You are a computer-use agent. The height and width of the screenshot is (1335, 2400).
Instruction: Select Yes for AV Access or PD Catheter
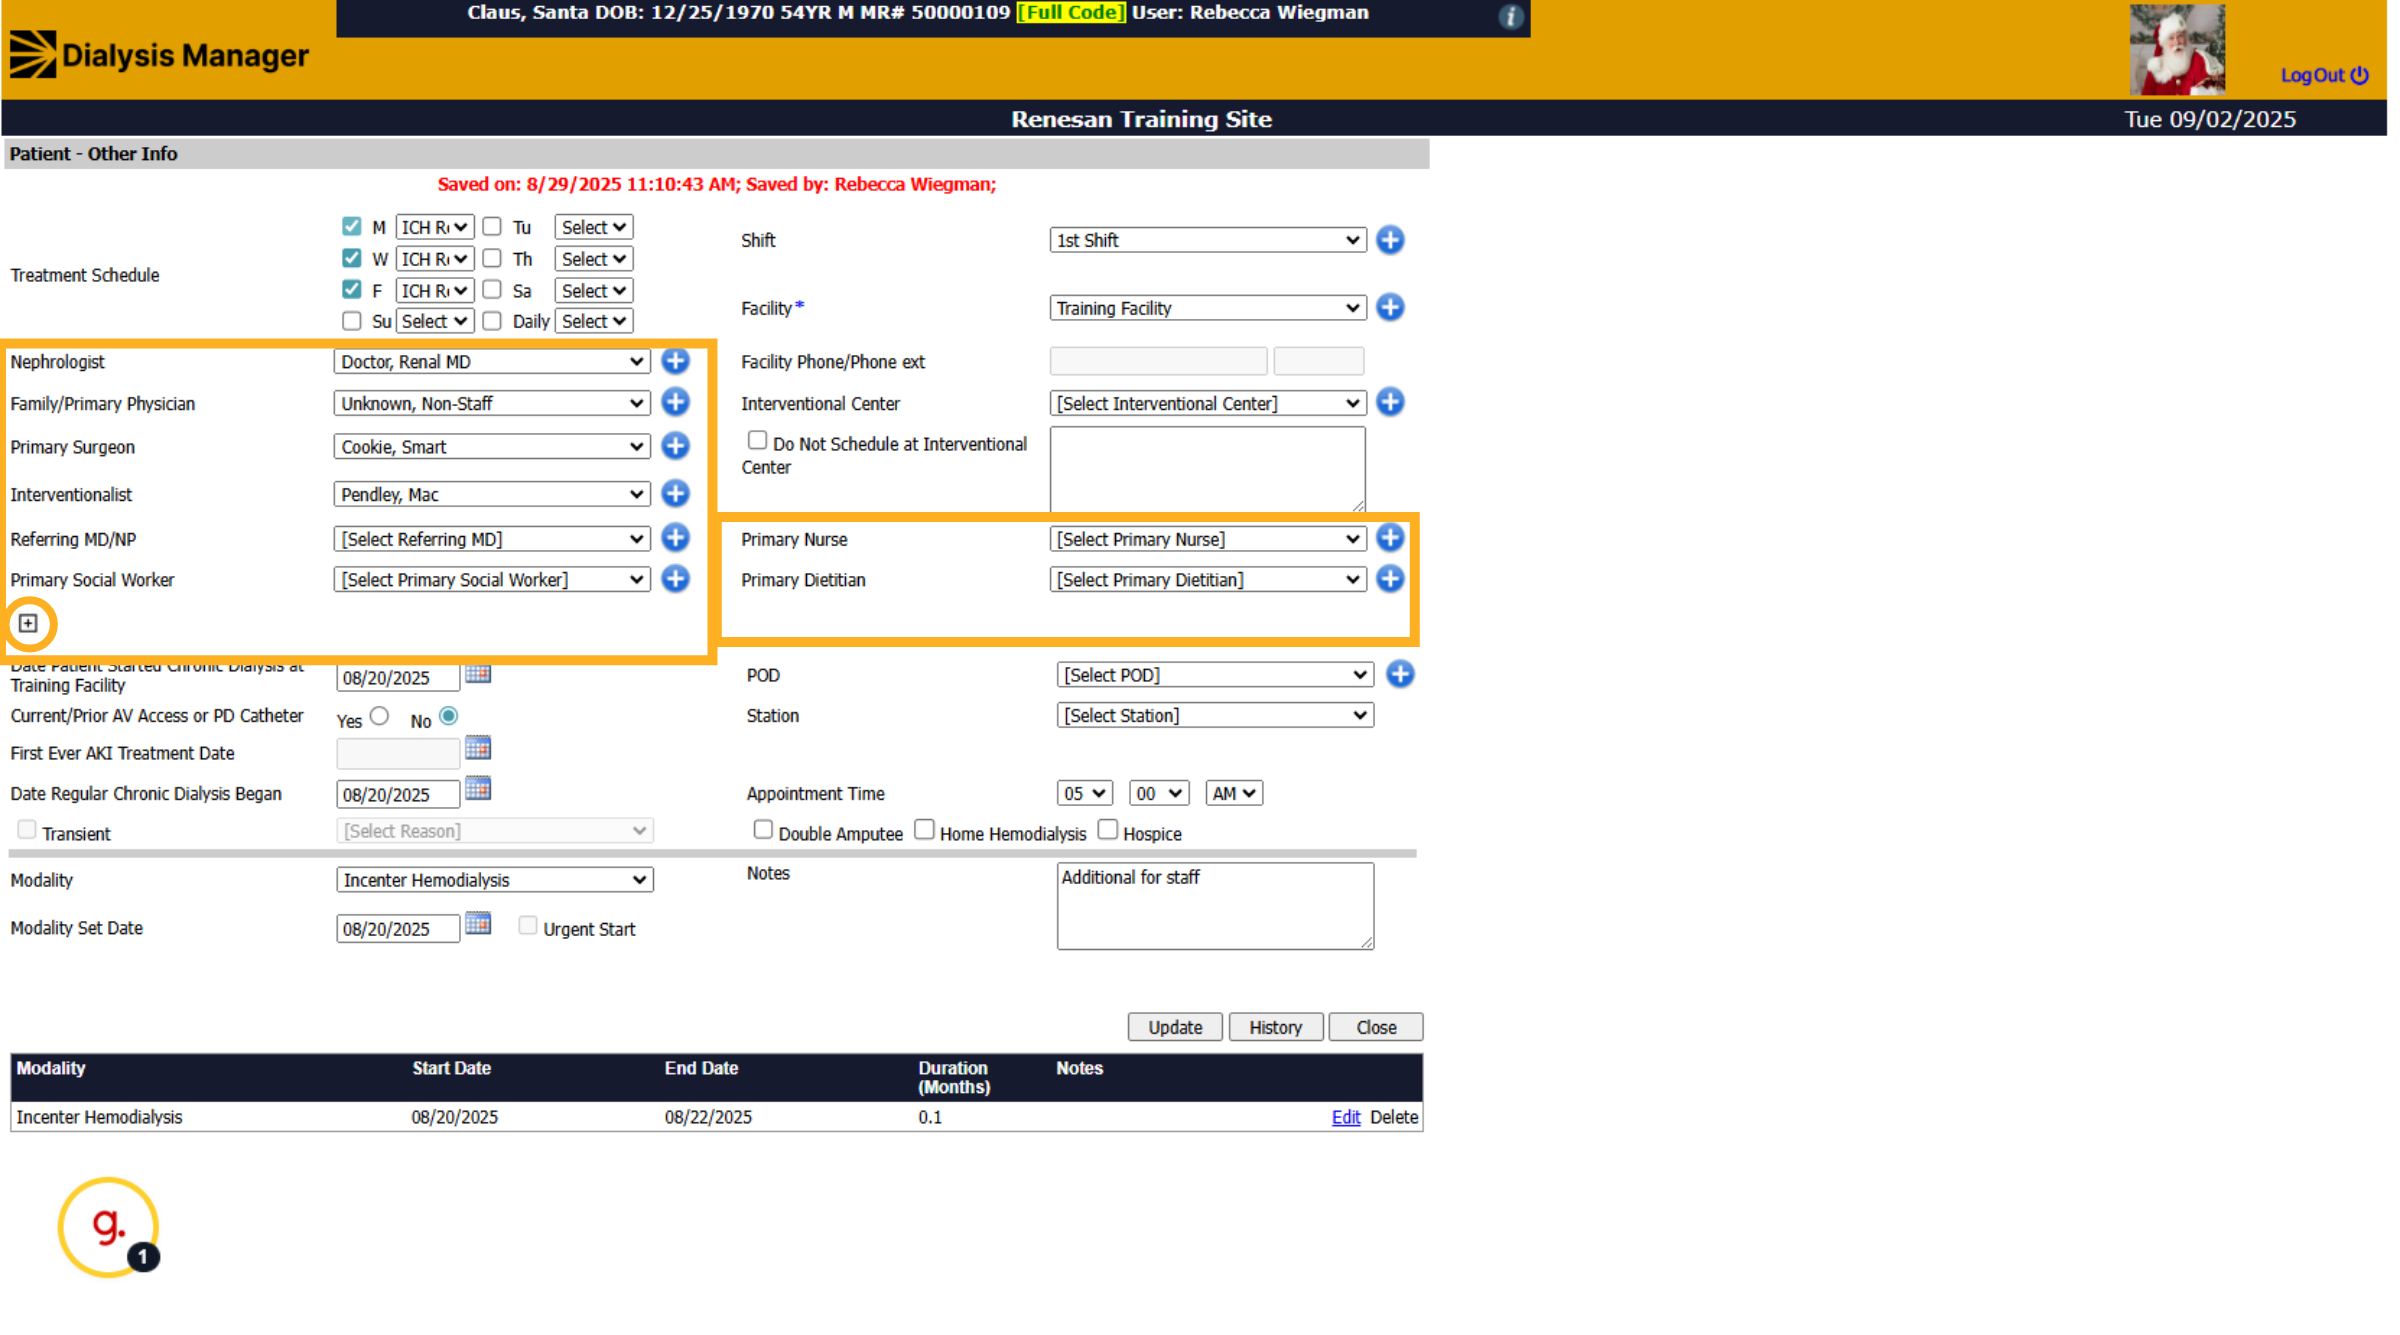pos(379,716)
